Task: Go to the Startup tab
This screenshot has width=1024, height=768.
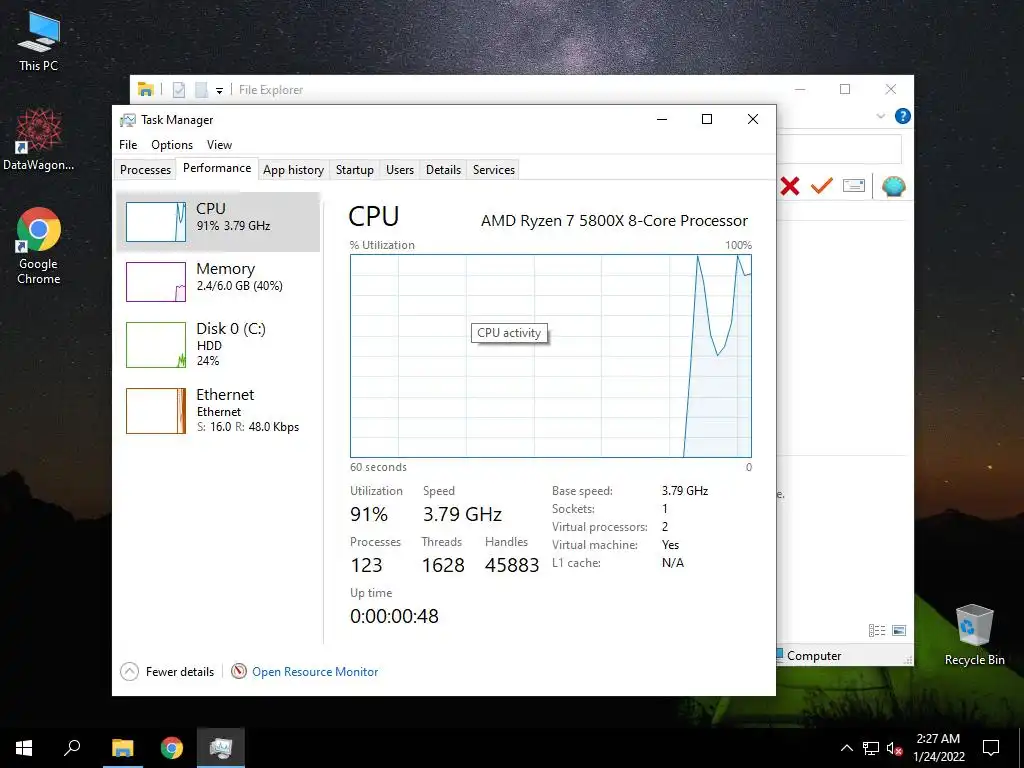Action: (x=355, y=170)
